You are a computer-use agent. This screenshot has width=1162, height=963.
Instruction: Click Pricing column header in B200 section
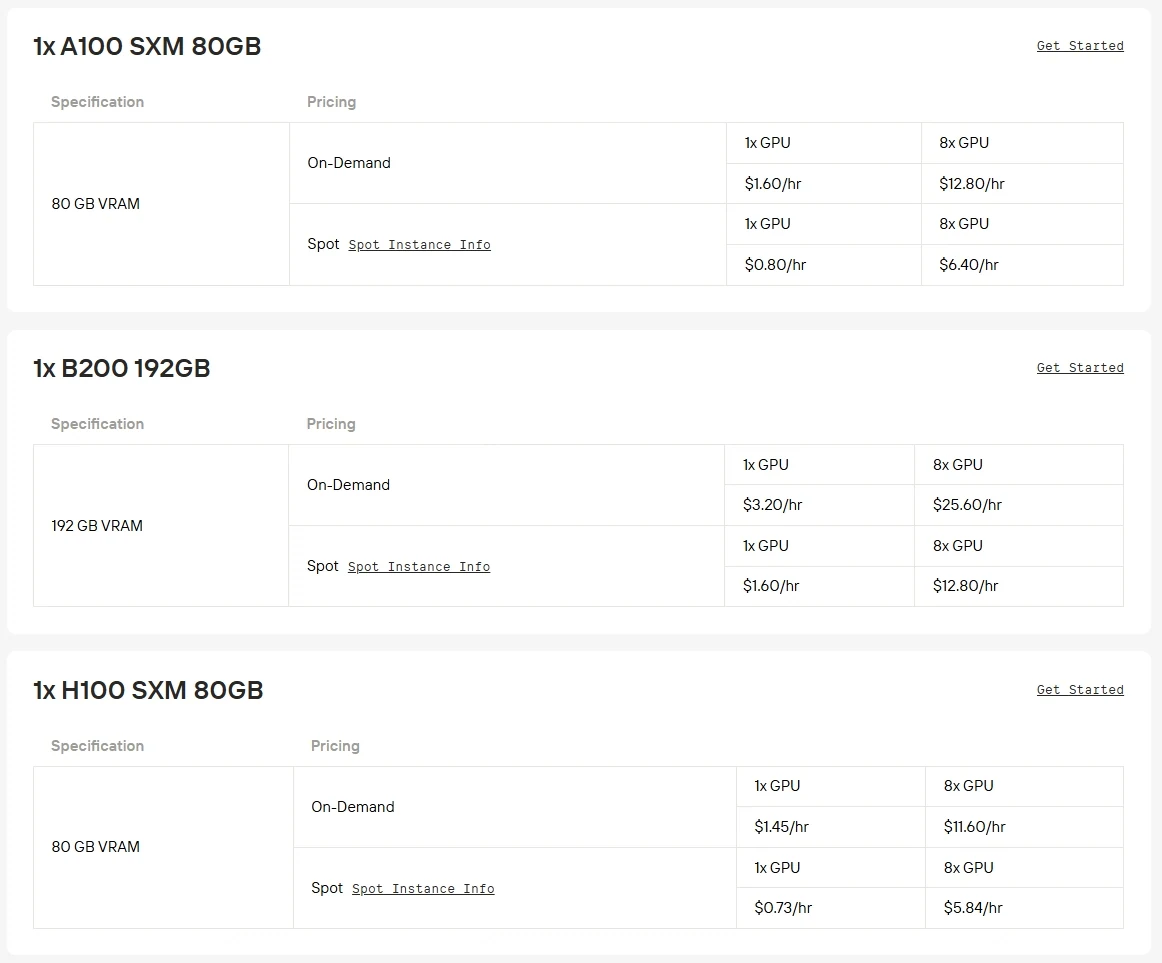pyautogui.click(x=331, y=424)
